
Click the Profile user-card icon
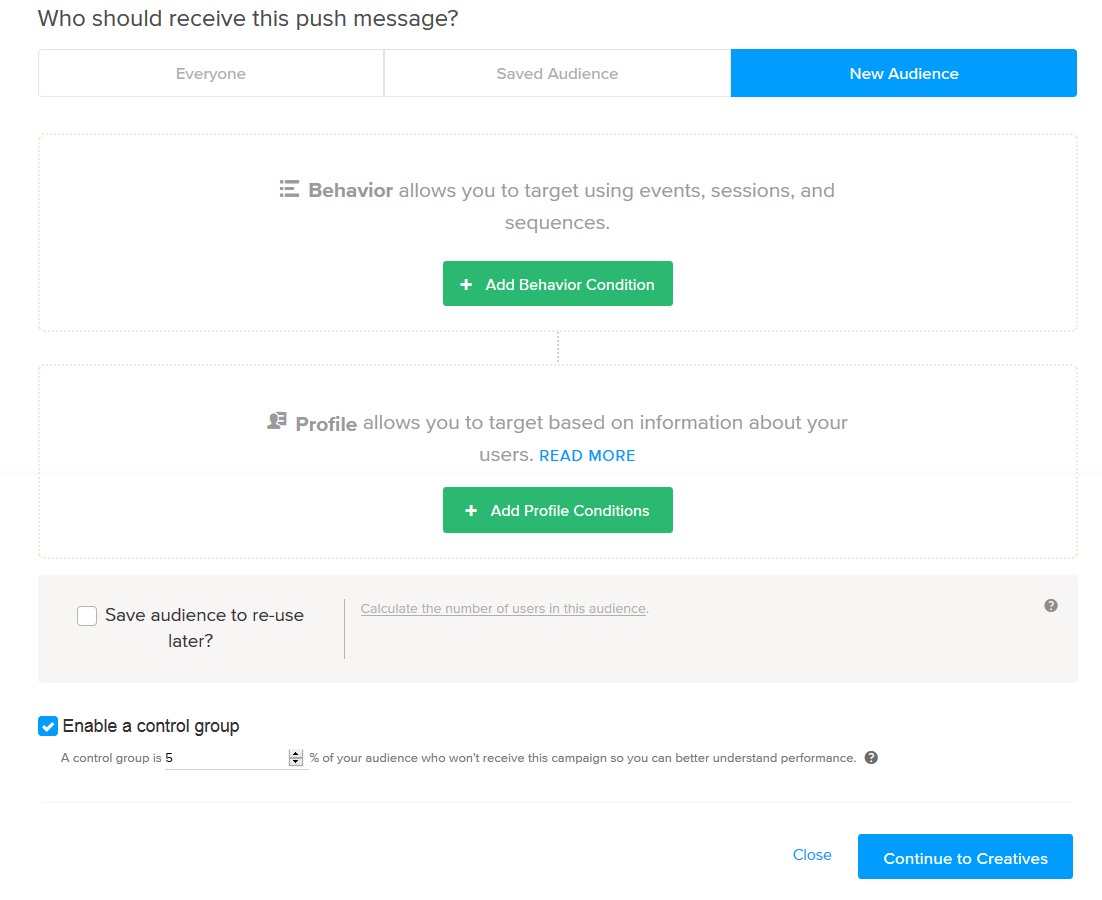click(277, 421)
